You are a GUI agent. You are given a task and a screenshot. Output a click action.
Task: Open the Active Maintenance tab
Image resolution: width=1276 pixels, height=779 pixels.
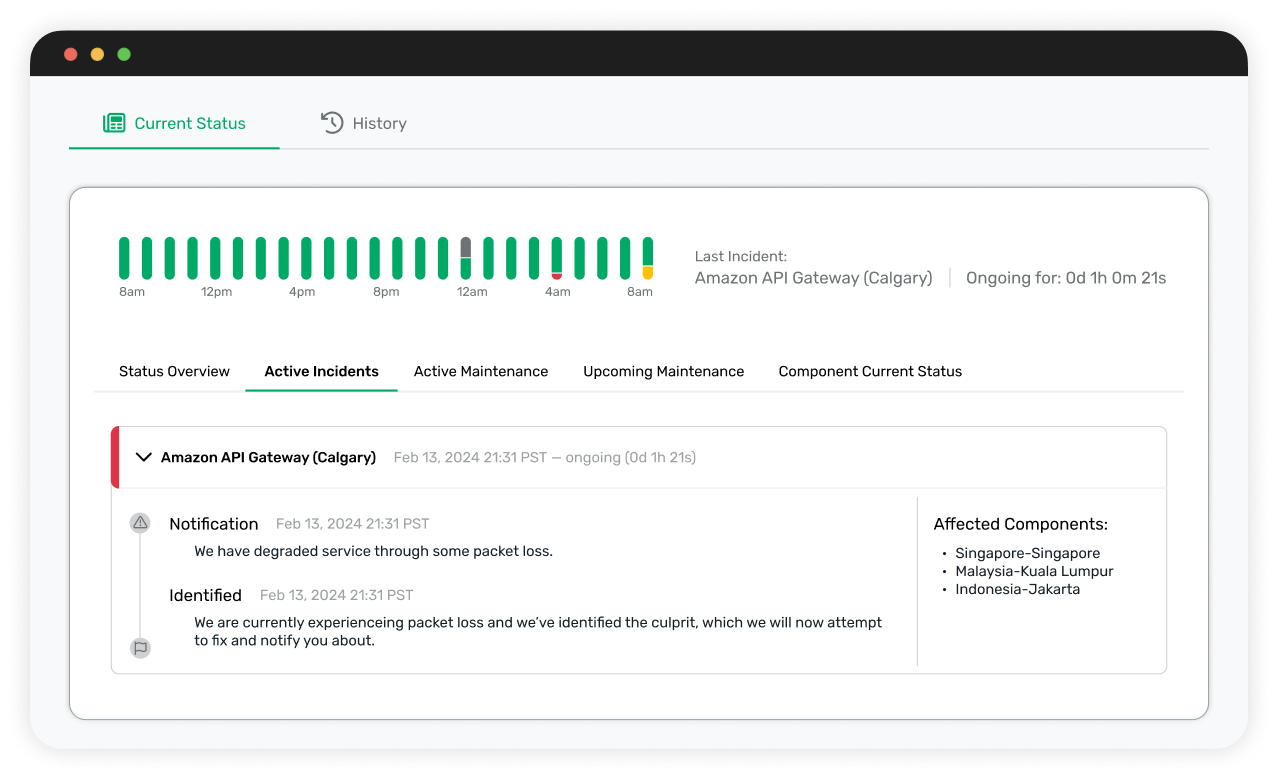click(x=481, y=371)
